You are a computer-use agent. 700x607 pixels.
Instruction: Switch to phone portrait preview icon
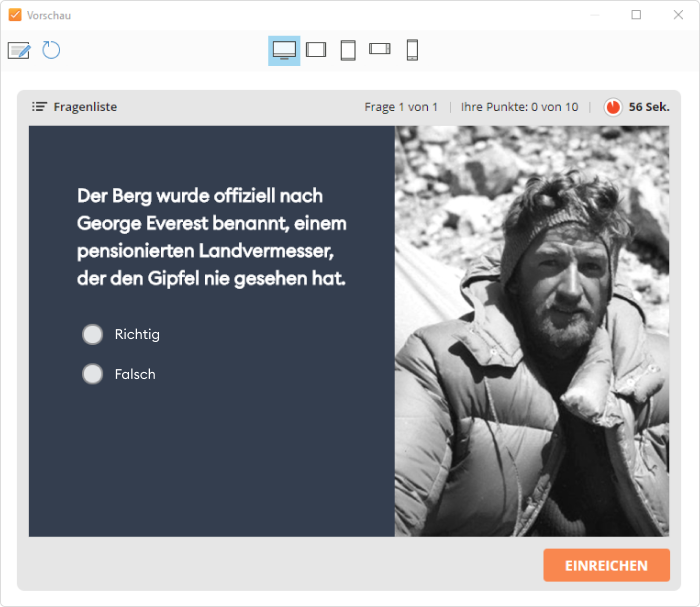pyautogui.click(x=412, y=50)
